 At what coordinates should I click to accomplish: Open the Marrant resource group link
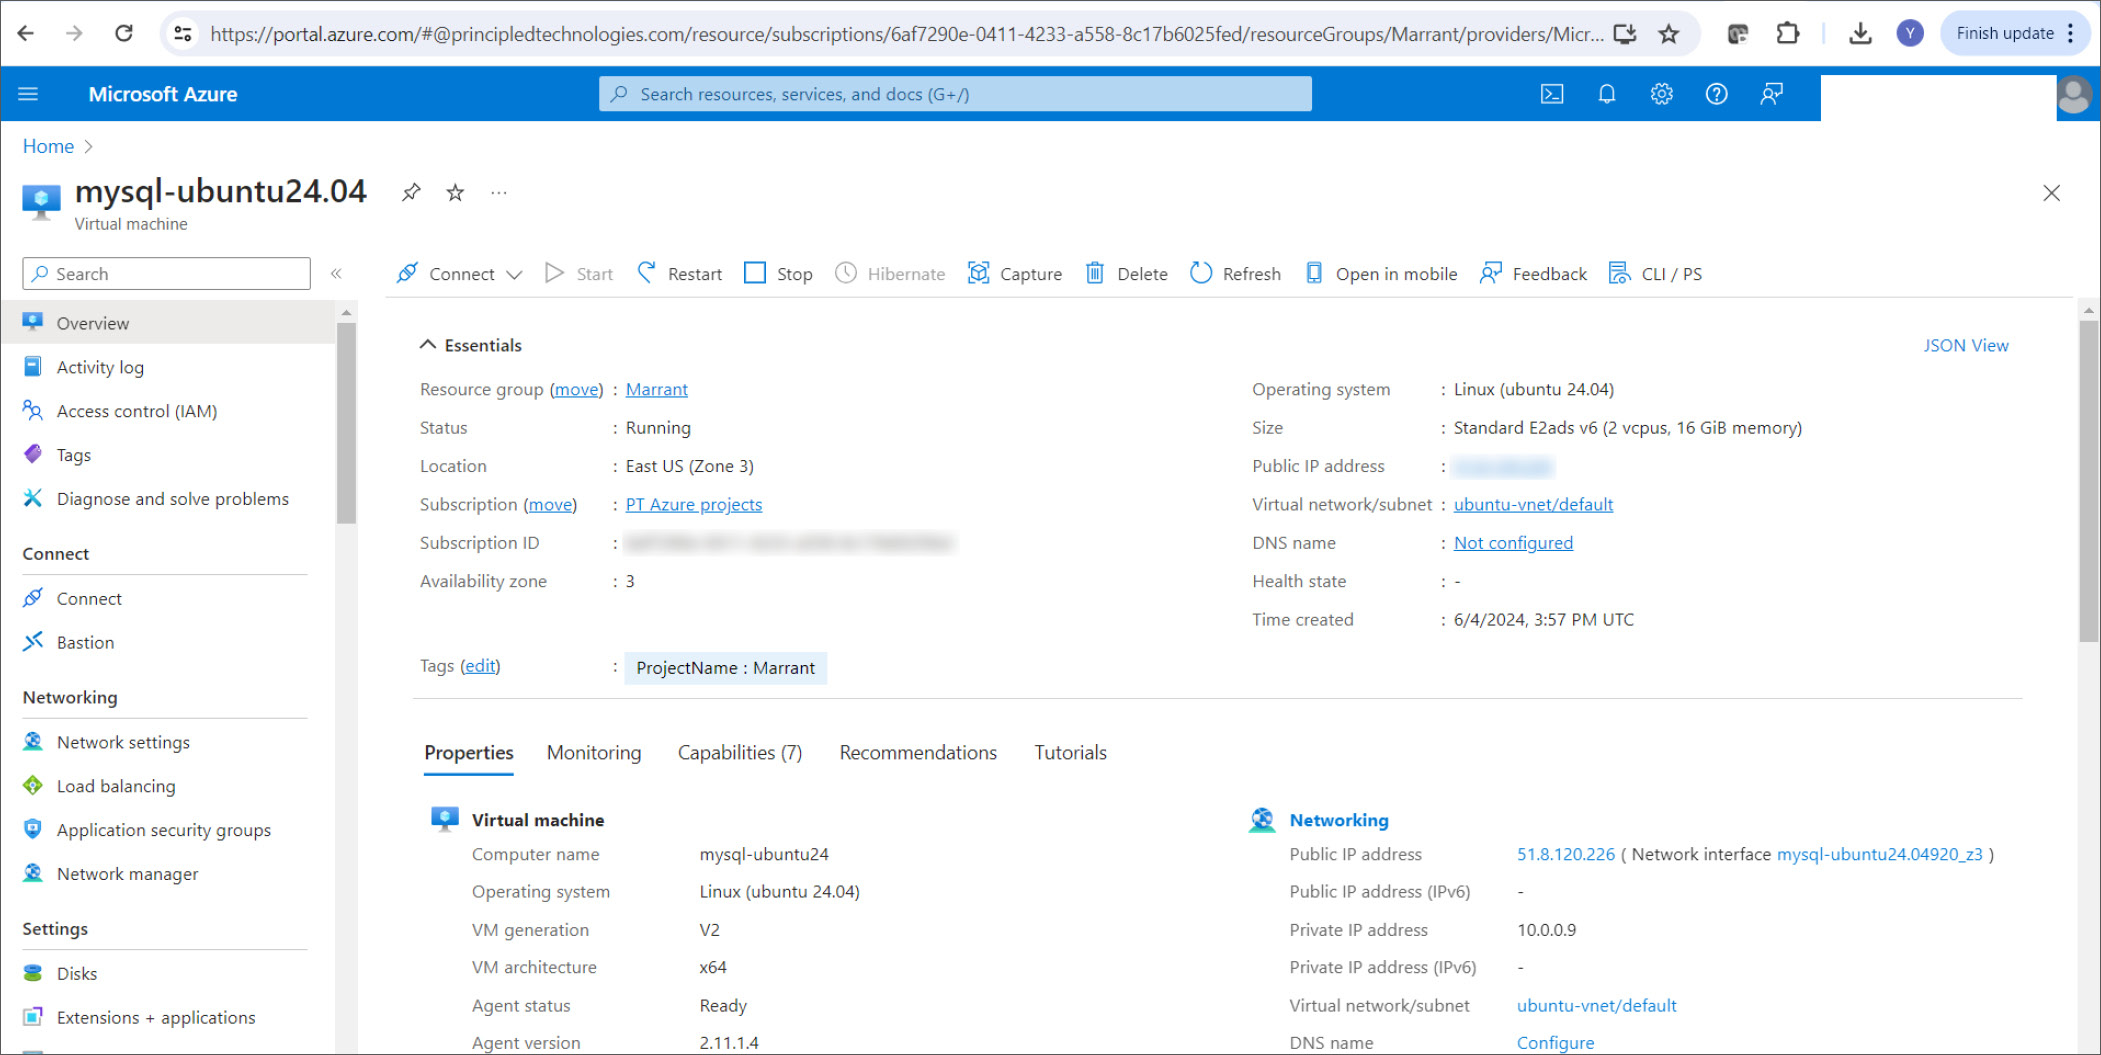pos(656,389)
